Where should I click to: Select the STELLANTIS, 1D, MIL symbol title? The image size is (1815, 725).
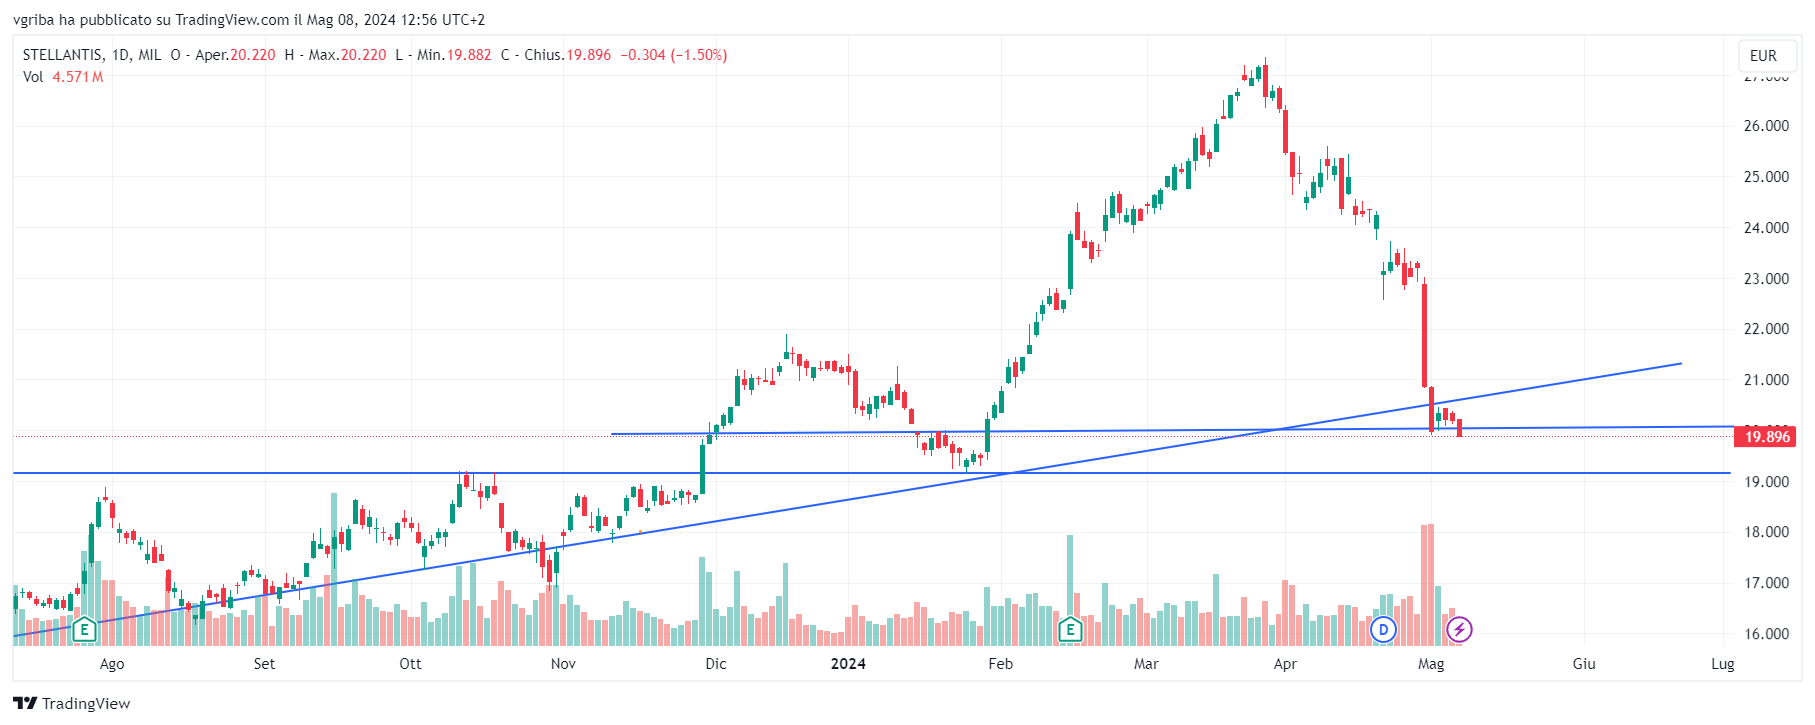pyautogui.click(x=92, y=55)
